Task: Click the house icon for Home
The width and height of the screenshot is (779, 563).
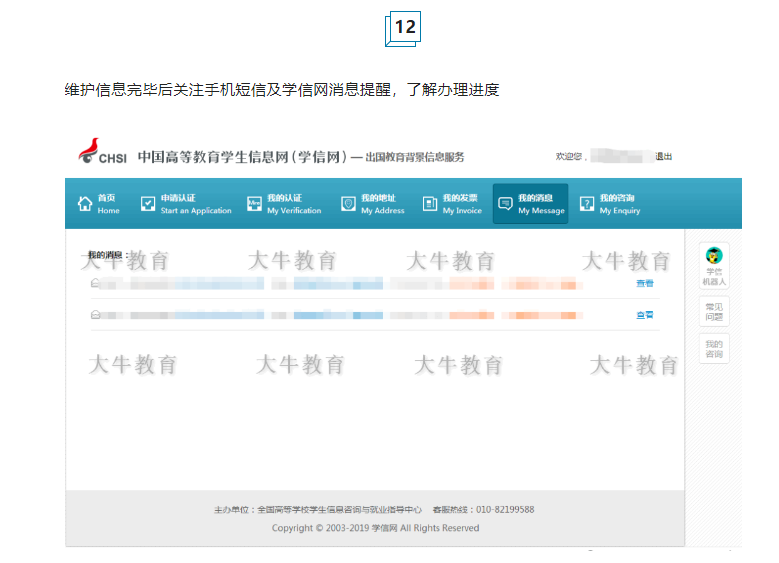Action: click(85, 204)
